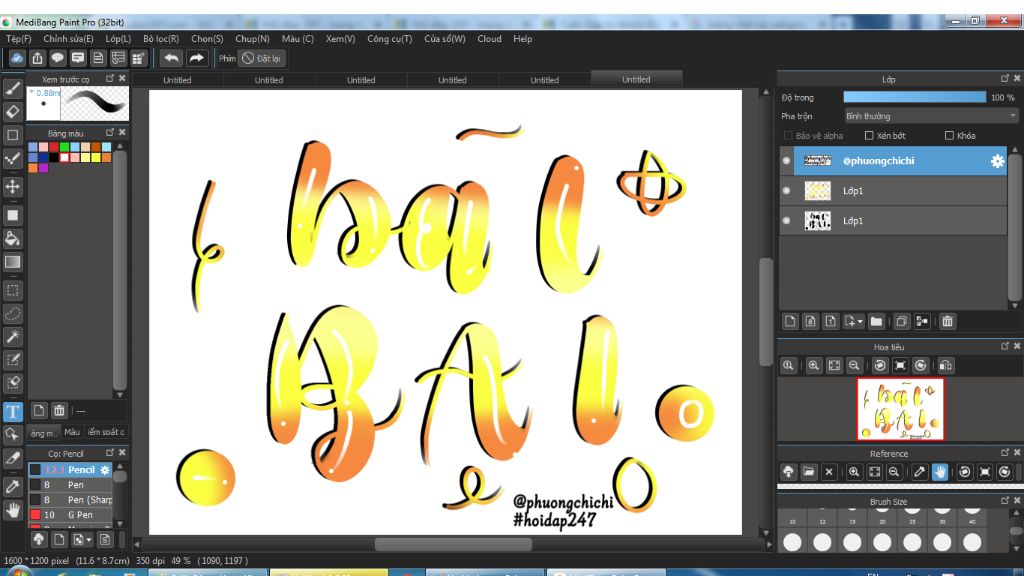Add a new layer in Lớp panel
Screen dimensions: 1024x576
(x=790, y=321)
